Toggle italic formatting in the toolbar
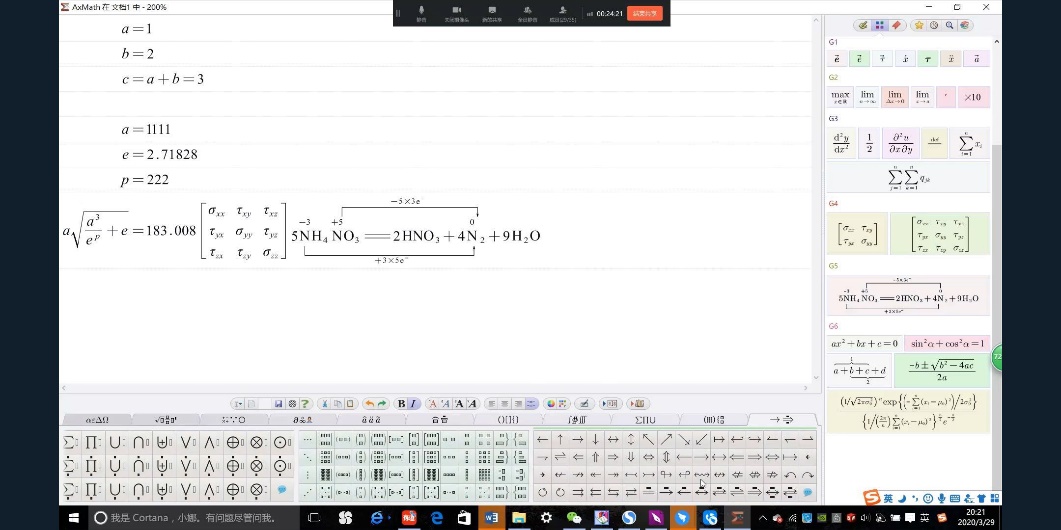Screen dimensions: 1061x530 tap(413, 404)
